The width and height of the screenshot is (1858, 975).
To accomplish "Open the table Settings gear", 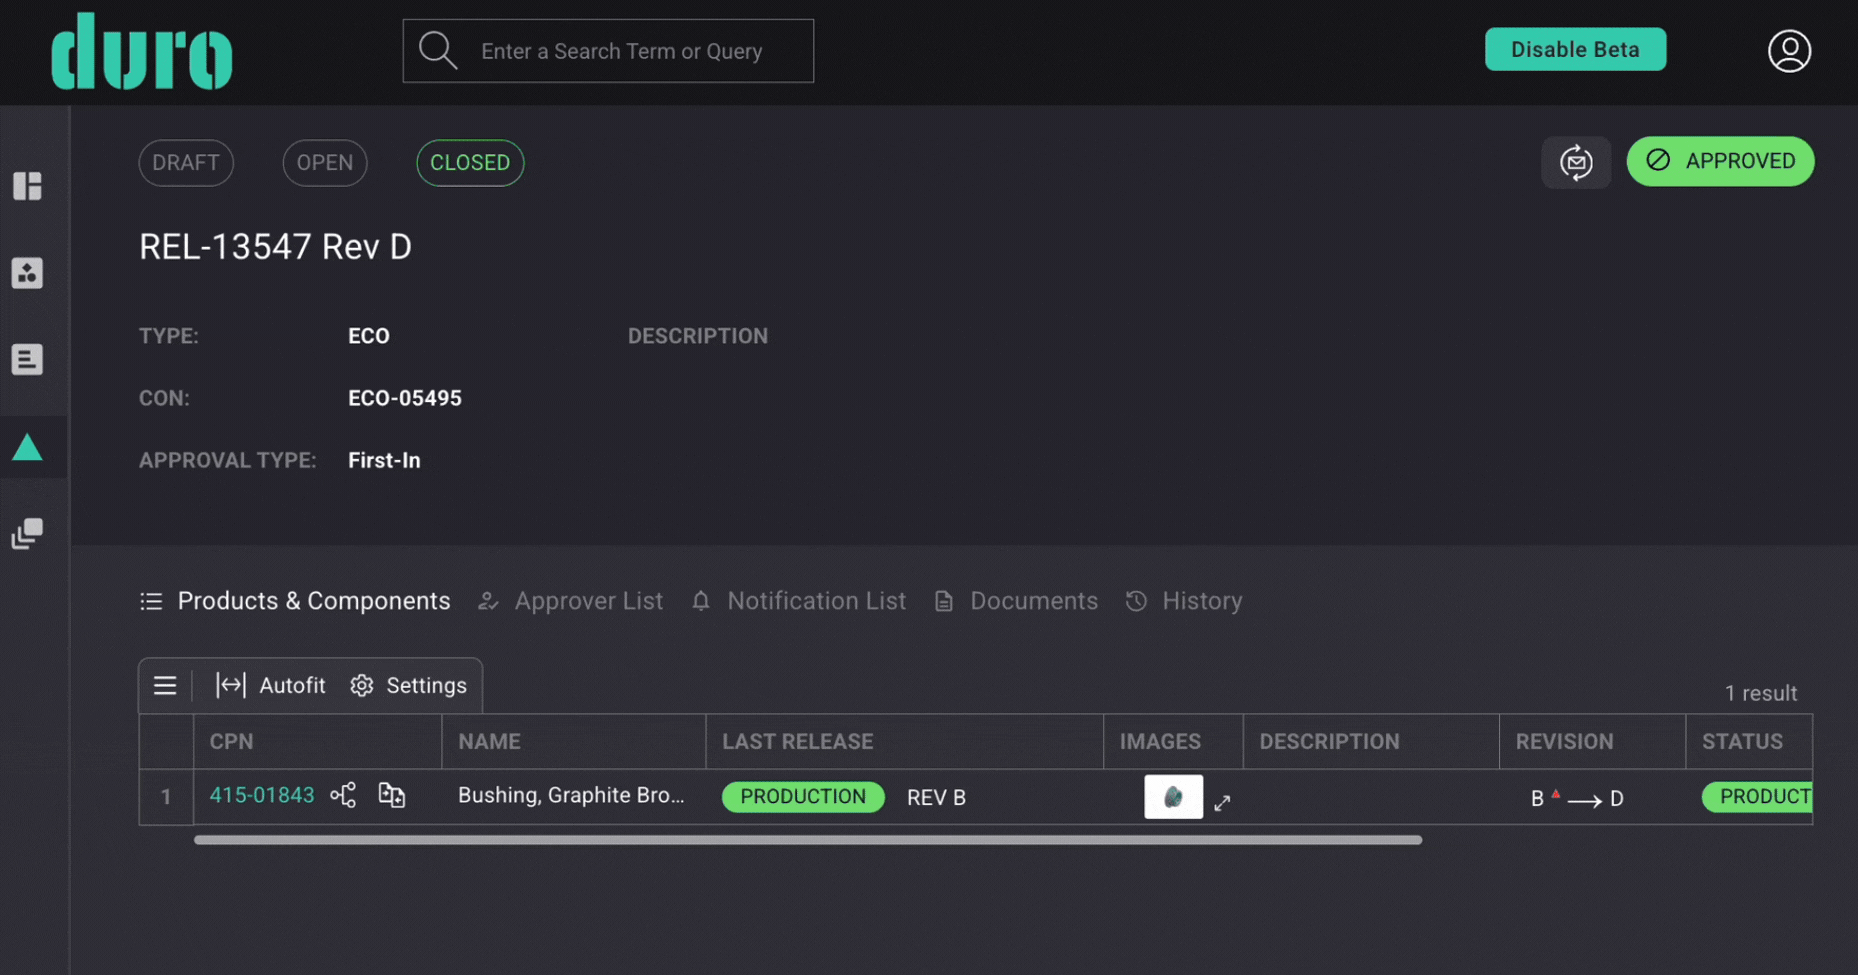I will point(409,686).
